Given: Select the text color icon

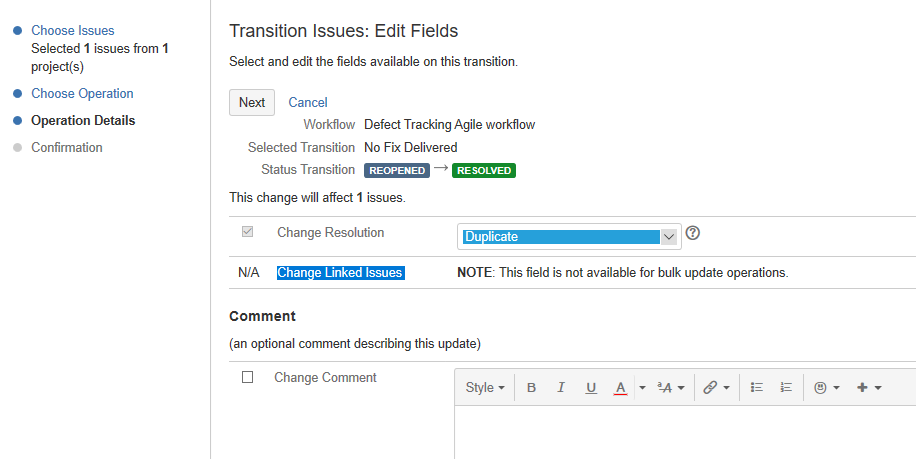Looking at the screenshot, I should 620,388.
